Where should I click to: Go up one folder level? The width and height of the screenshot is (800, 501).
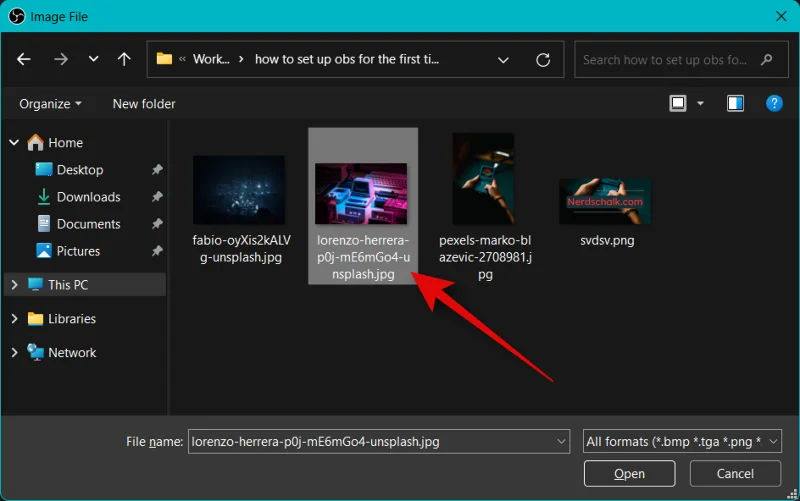click(x=124, y=59)
